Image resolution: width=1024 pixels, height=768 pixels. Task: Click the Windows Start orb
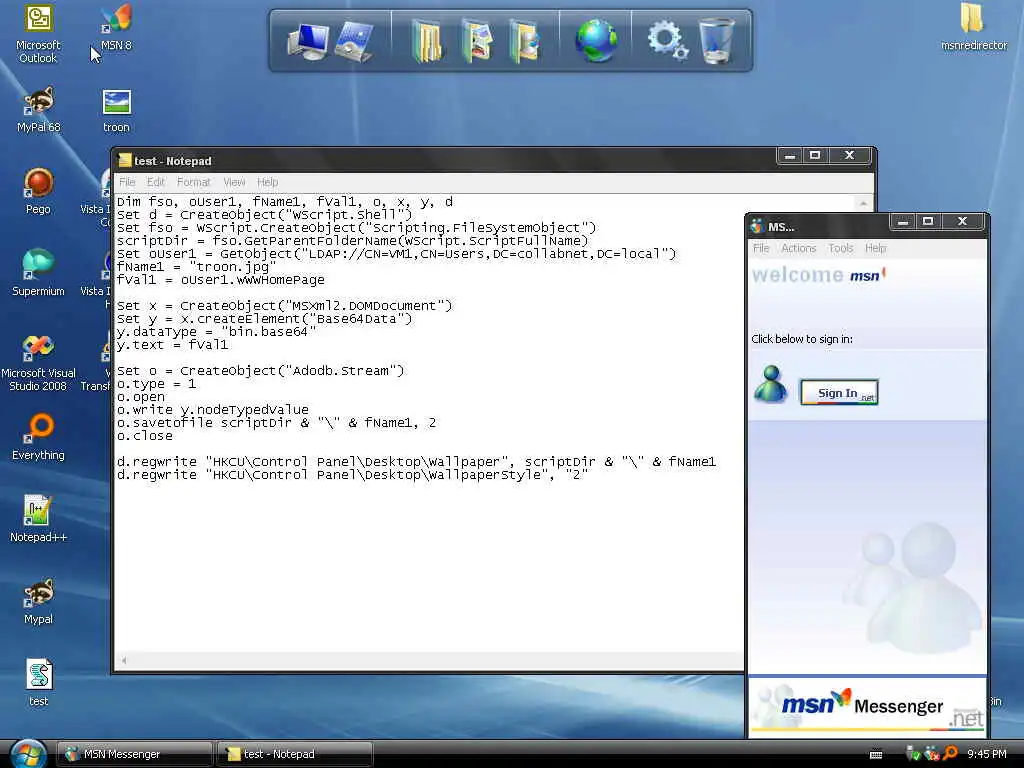pyautogui.click(x=28, y=755)
